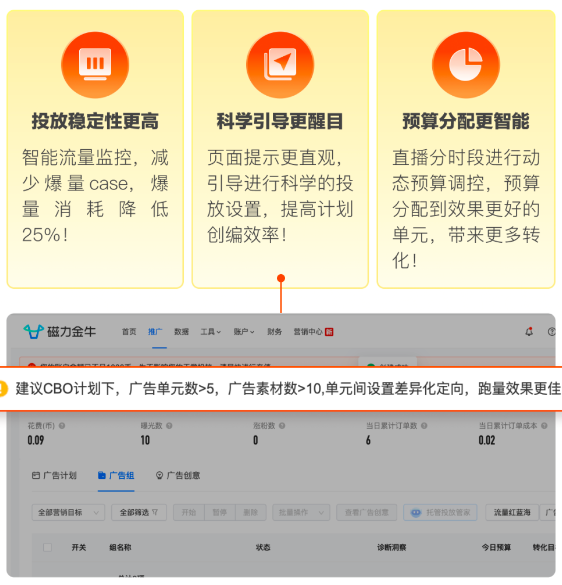Click the 全部筛选 filter button
The width and height of the screenshot is (562, 585).
(139, 512)
